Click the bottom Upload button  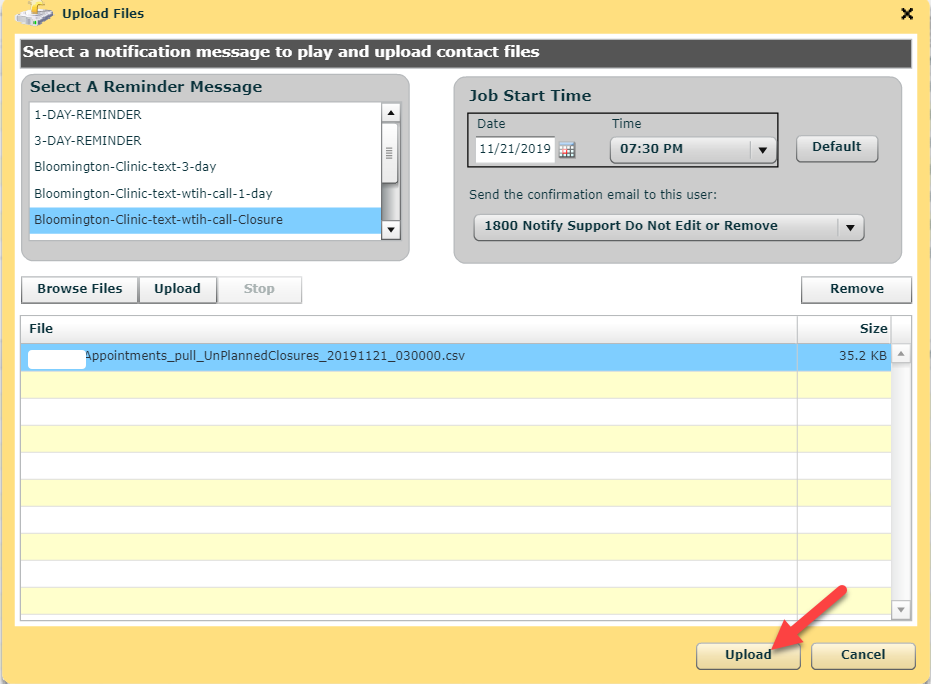click(748, 655)
